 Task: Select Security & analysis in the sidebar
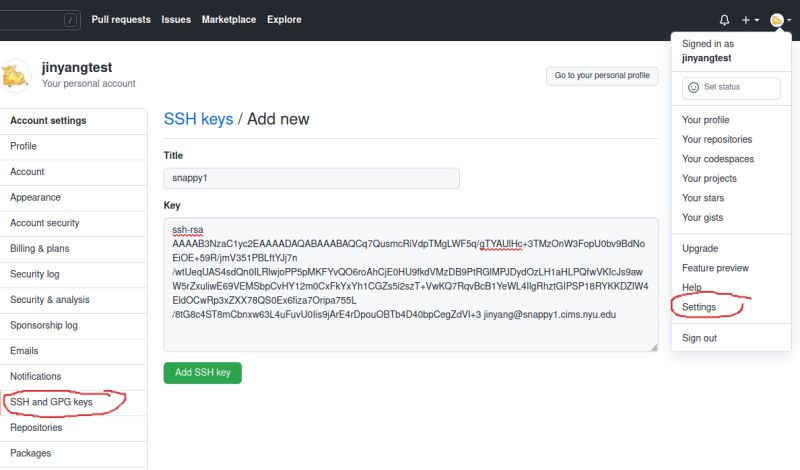pos(73,300)
